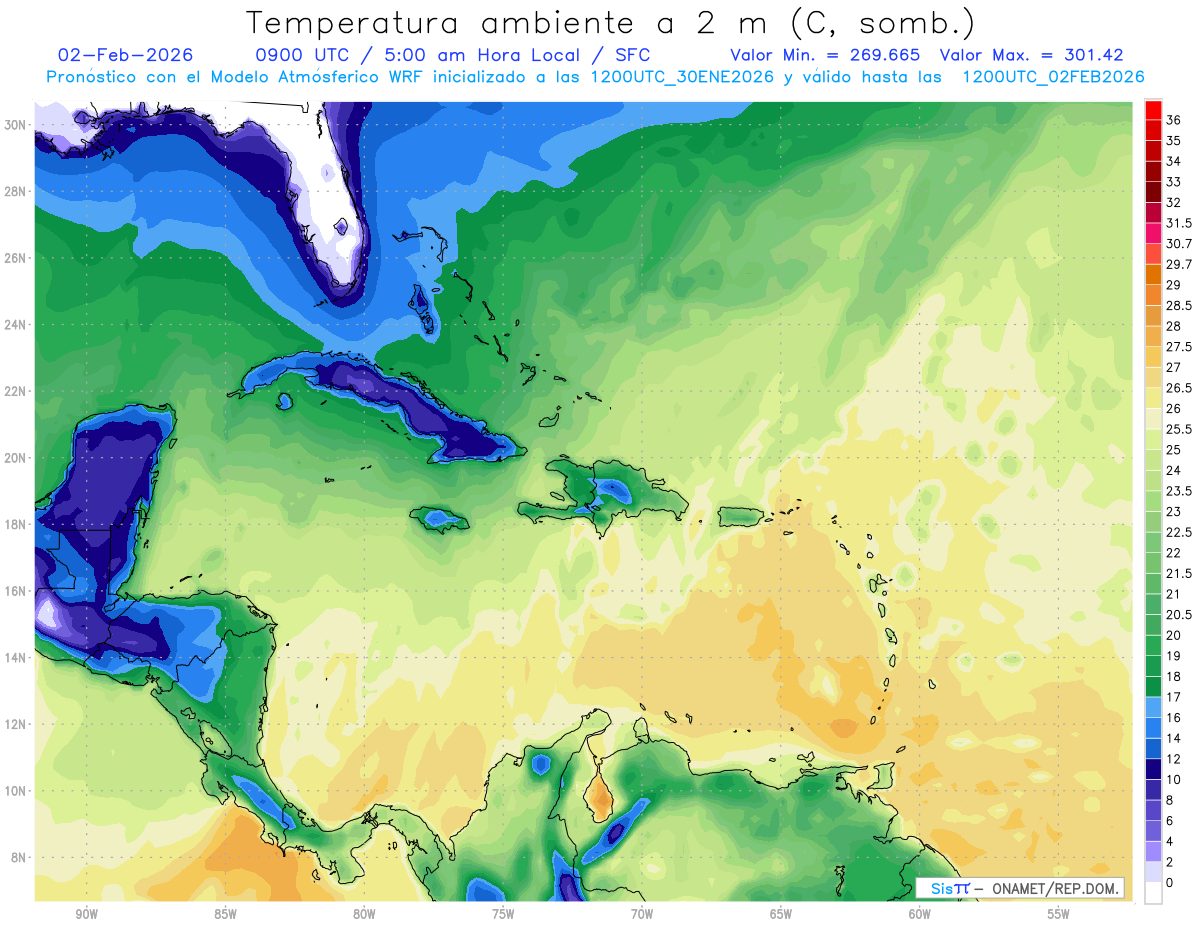Click the '24N' latitude axis label
This screenshot has height=927, width=1200.
pyautogui.click(x=15, y=324)
